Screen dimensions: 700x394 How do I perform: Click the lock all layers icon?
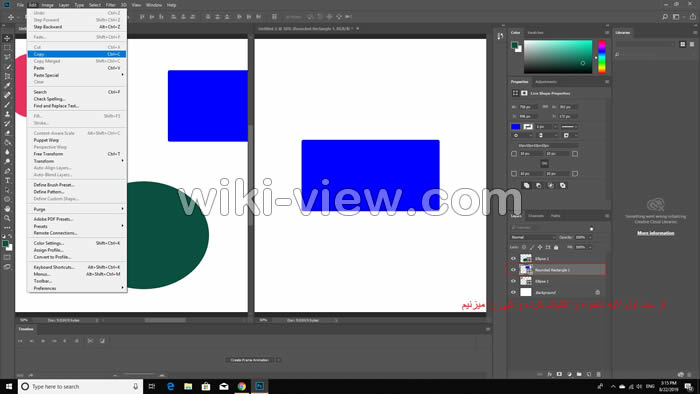[x=556, y=247]
